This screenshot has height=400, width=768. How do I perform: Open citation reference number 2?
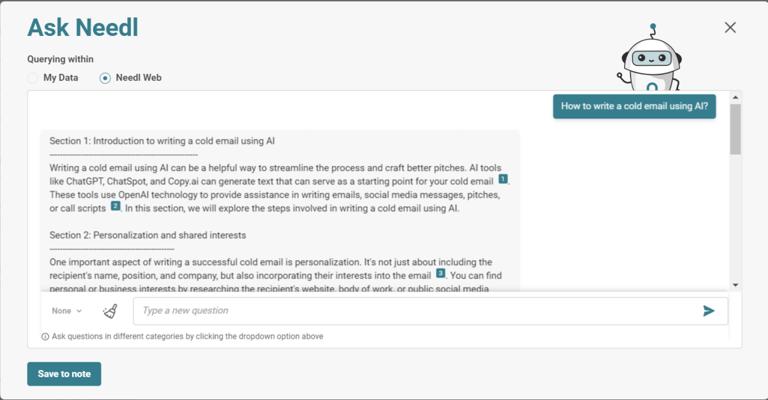point(115,206)
